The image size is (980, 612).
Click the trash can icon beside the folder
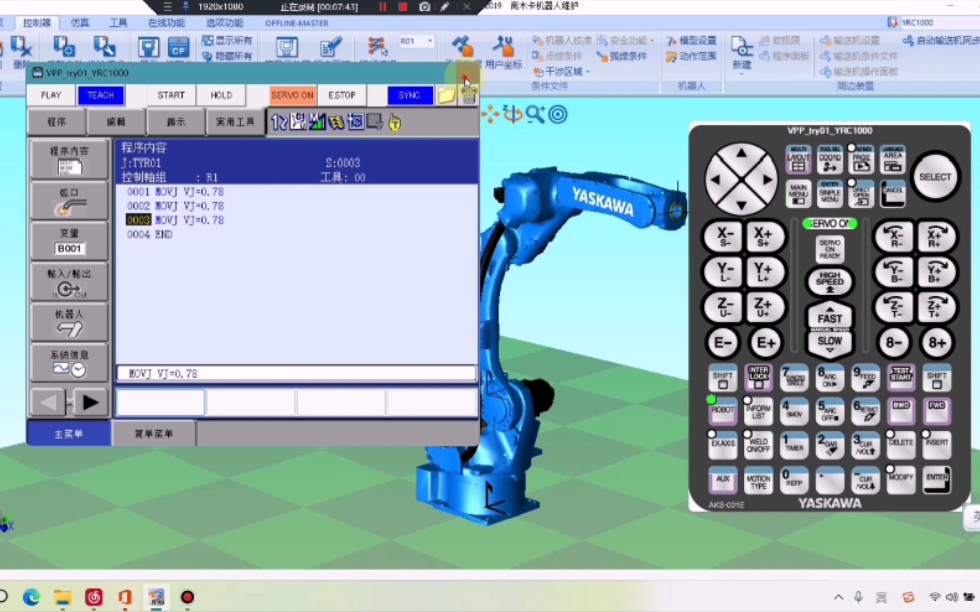[x=469, y=95]
